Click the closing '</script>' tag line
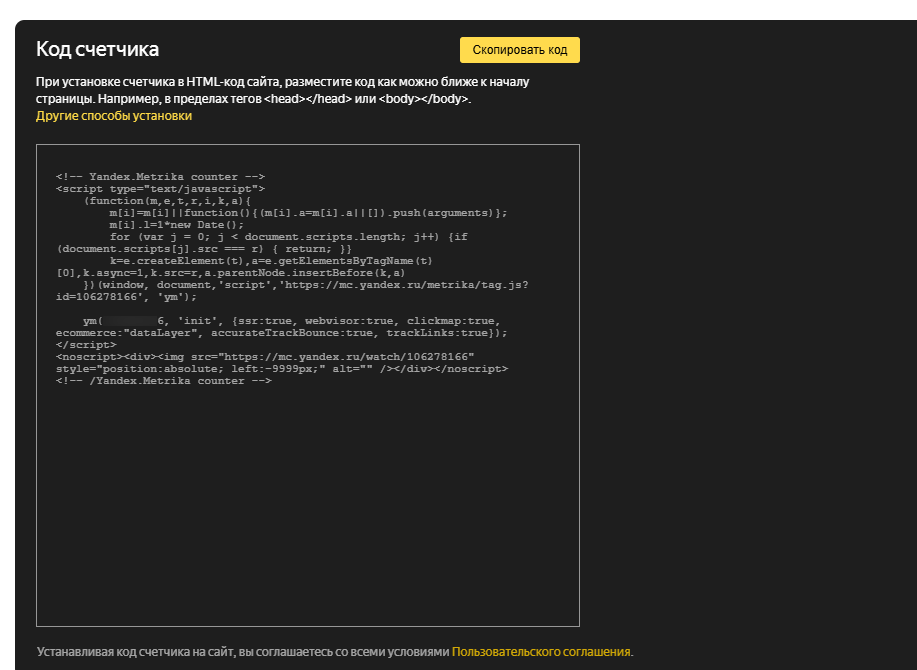 (x=86, y=345)
